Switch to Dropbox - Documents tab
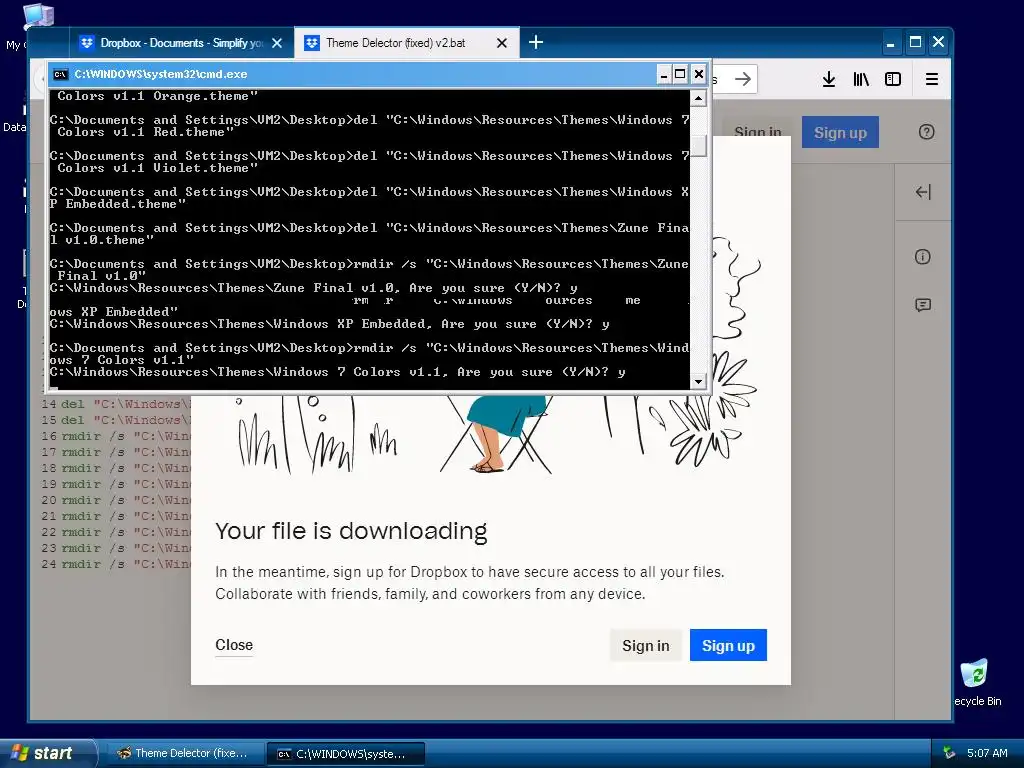Screen dimensions: 1024x768 point(181,43)
